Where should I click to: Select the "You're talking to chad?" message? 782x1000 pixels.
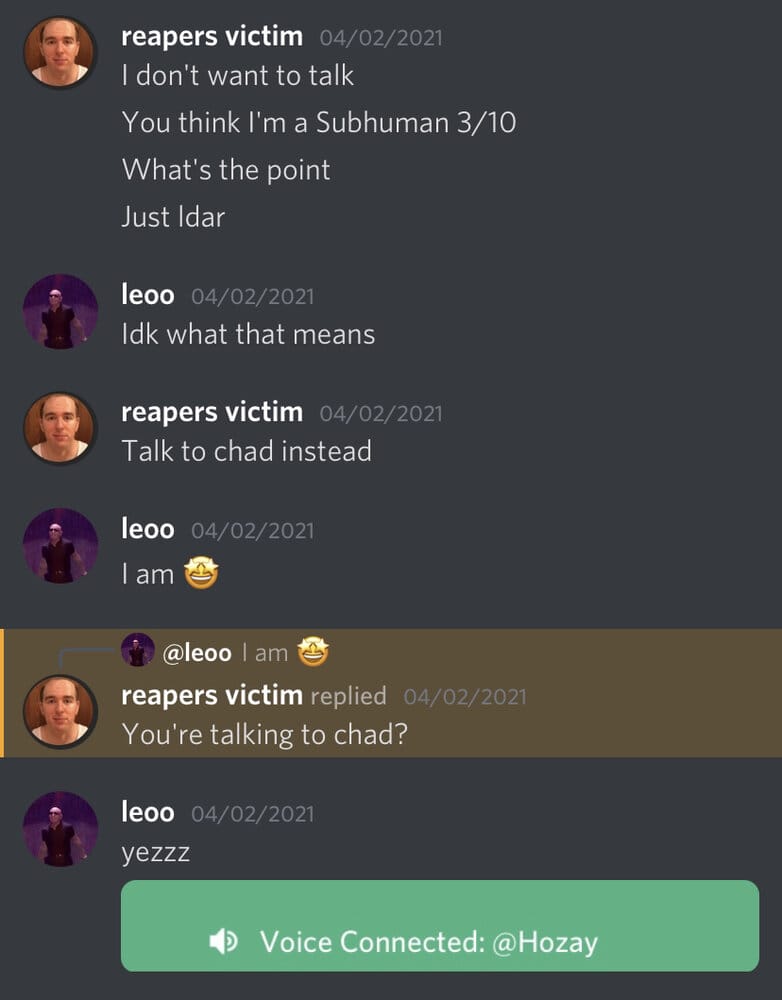265,734
